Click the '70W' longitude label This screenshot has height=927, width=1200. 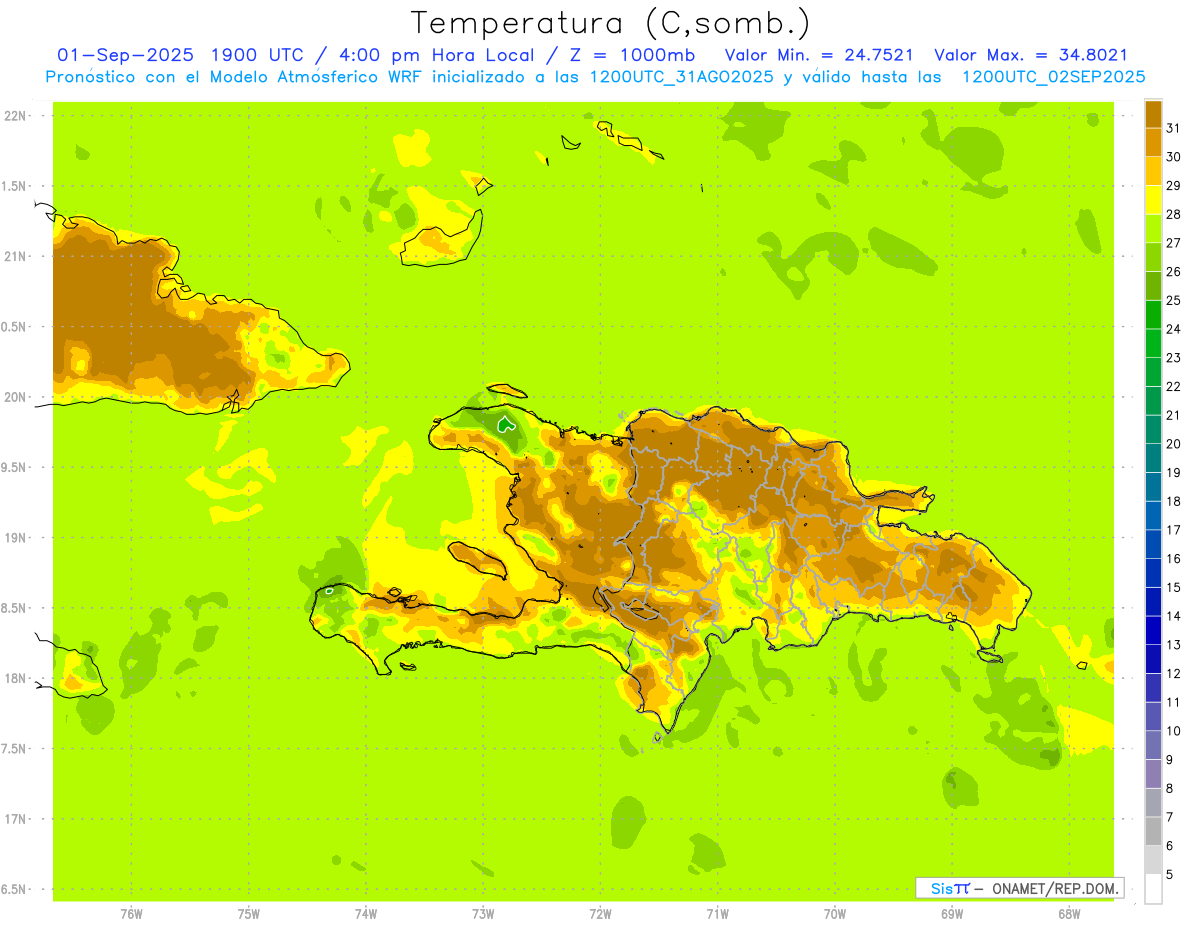click(834, 914)
